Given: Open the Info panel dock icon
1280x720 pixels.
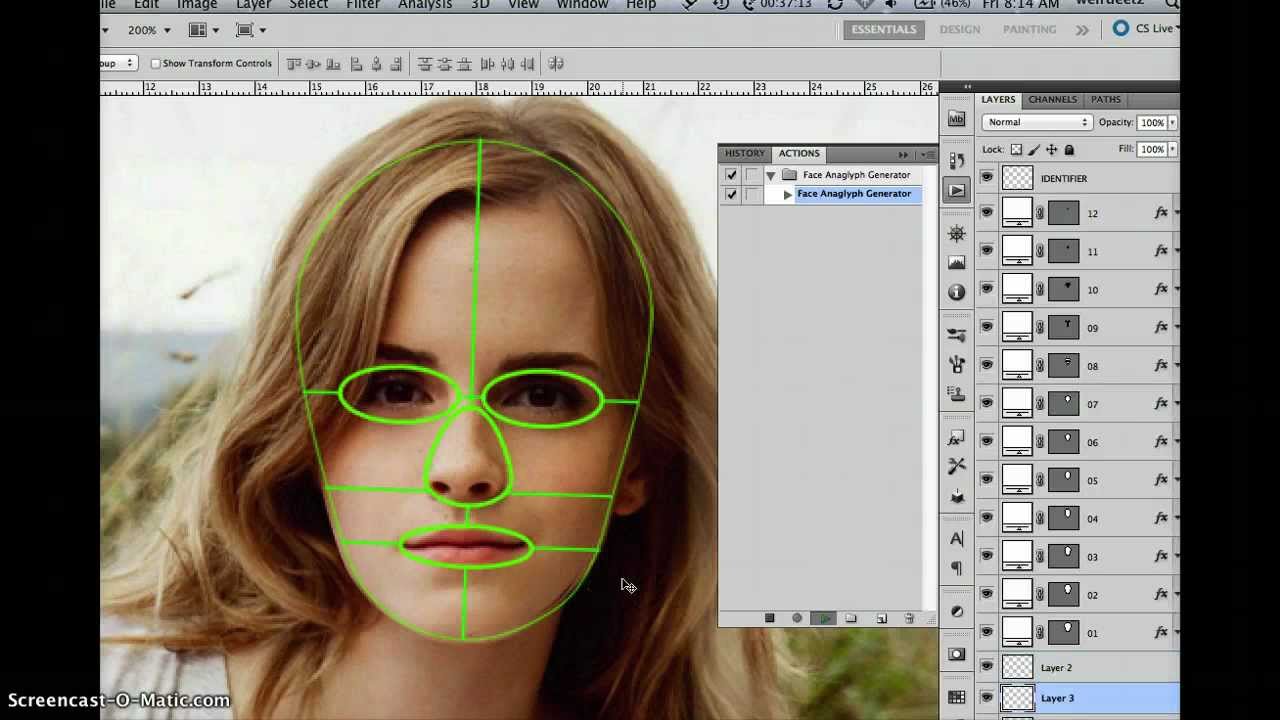Looking at the screenshot, I should pyautogui.click(x=957, y=293).
